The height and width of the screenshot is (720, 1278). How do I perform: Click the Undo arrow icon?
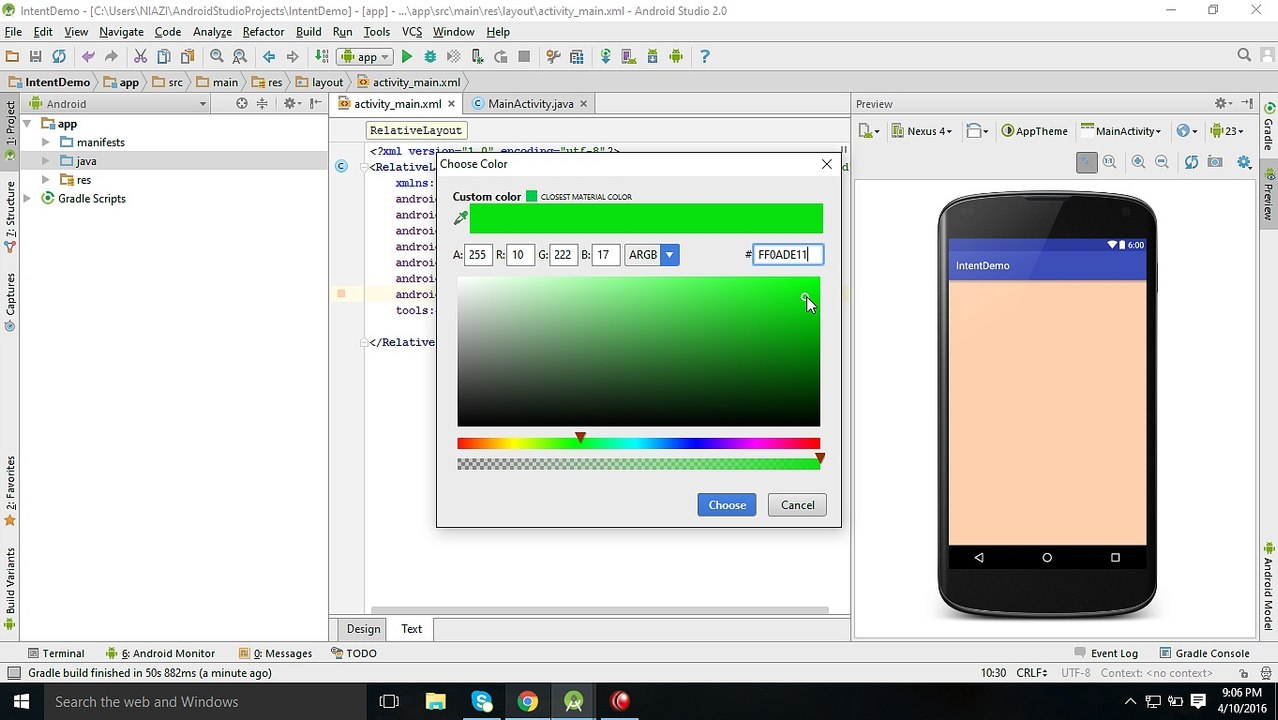coord(88,57)
